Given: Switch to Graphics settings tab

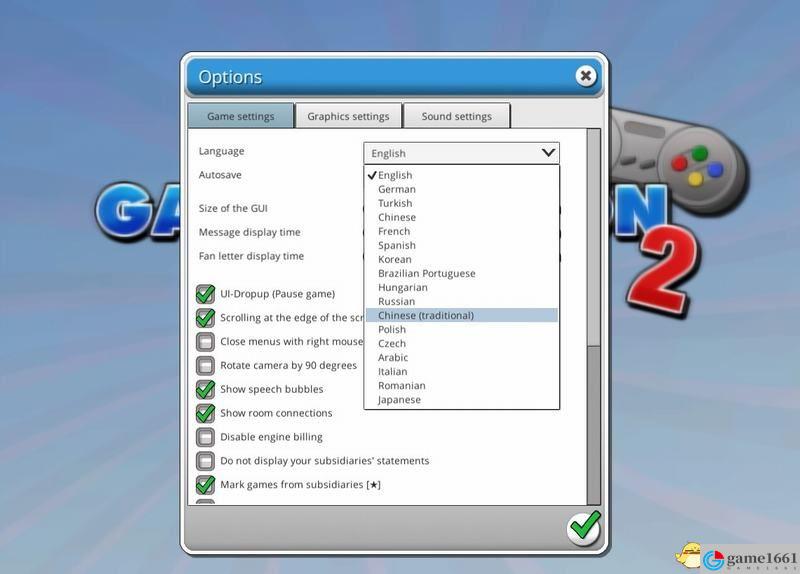Looking at the screenshot, I should (348, 116).
